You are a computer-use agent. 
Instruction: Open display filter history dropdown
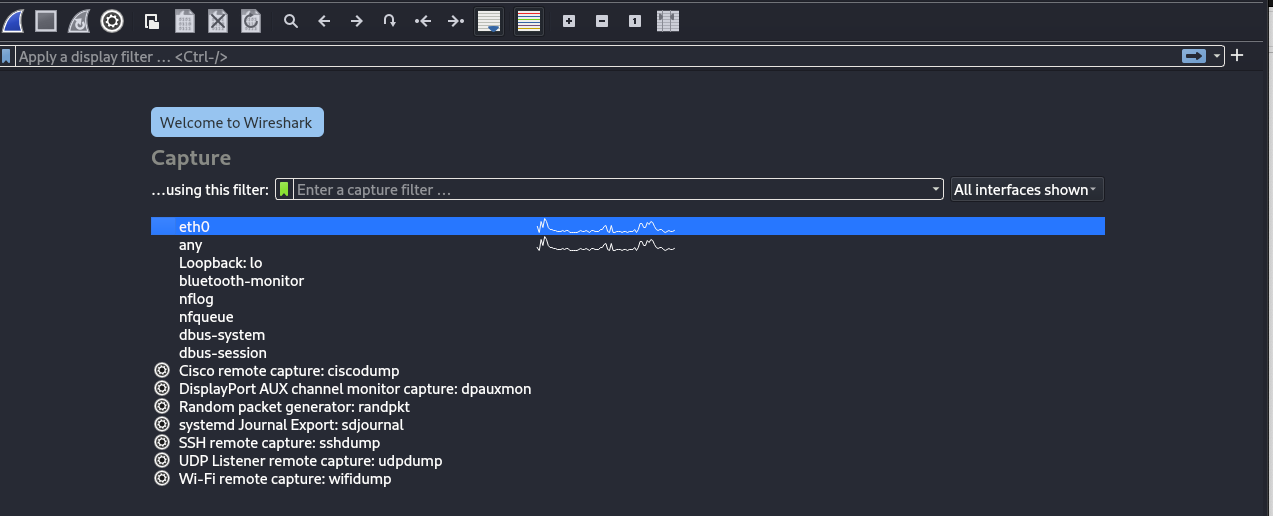pos(1217,57)
